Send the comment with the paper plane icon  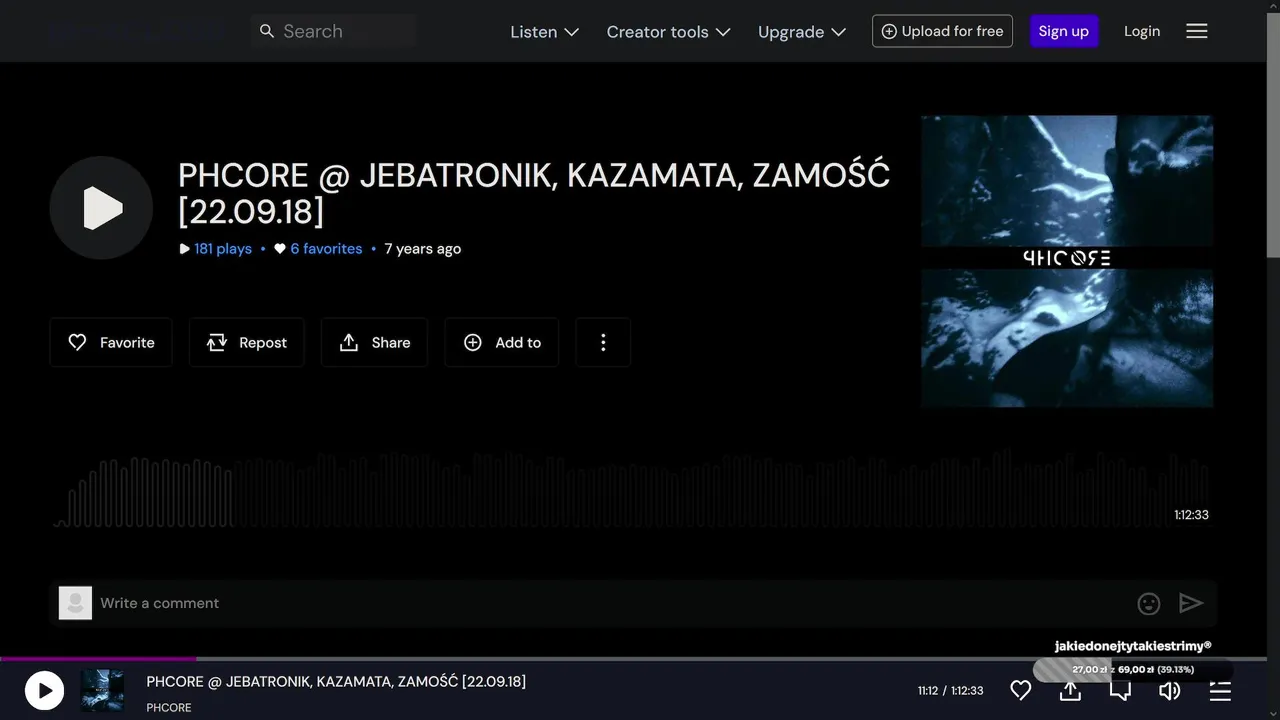[1191, 603]
